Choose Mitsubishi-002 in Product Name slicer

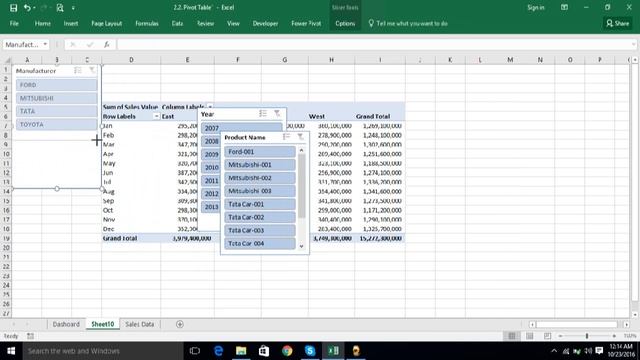tap(260, 178)
